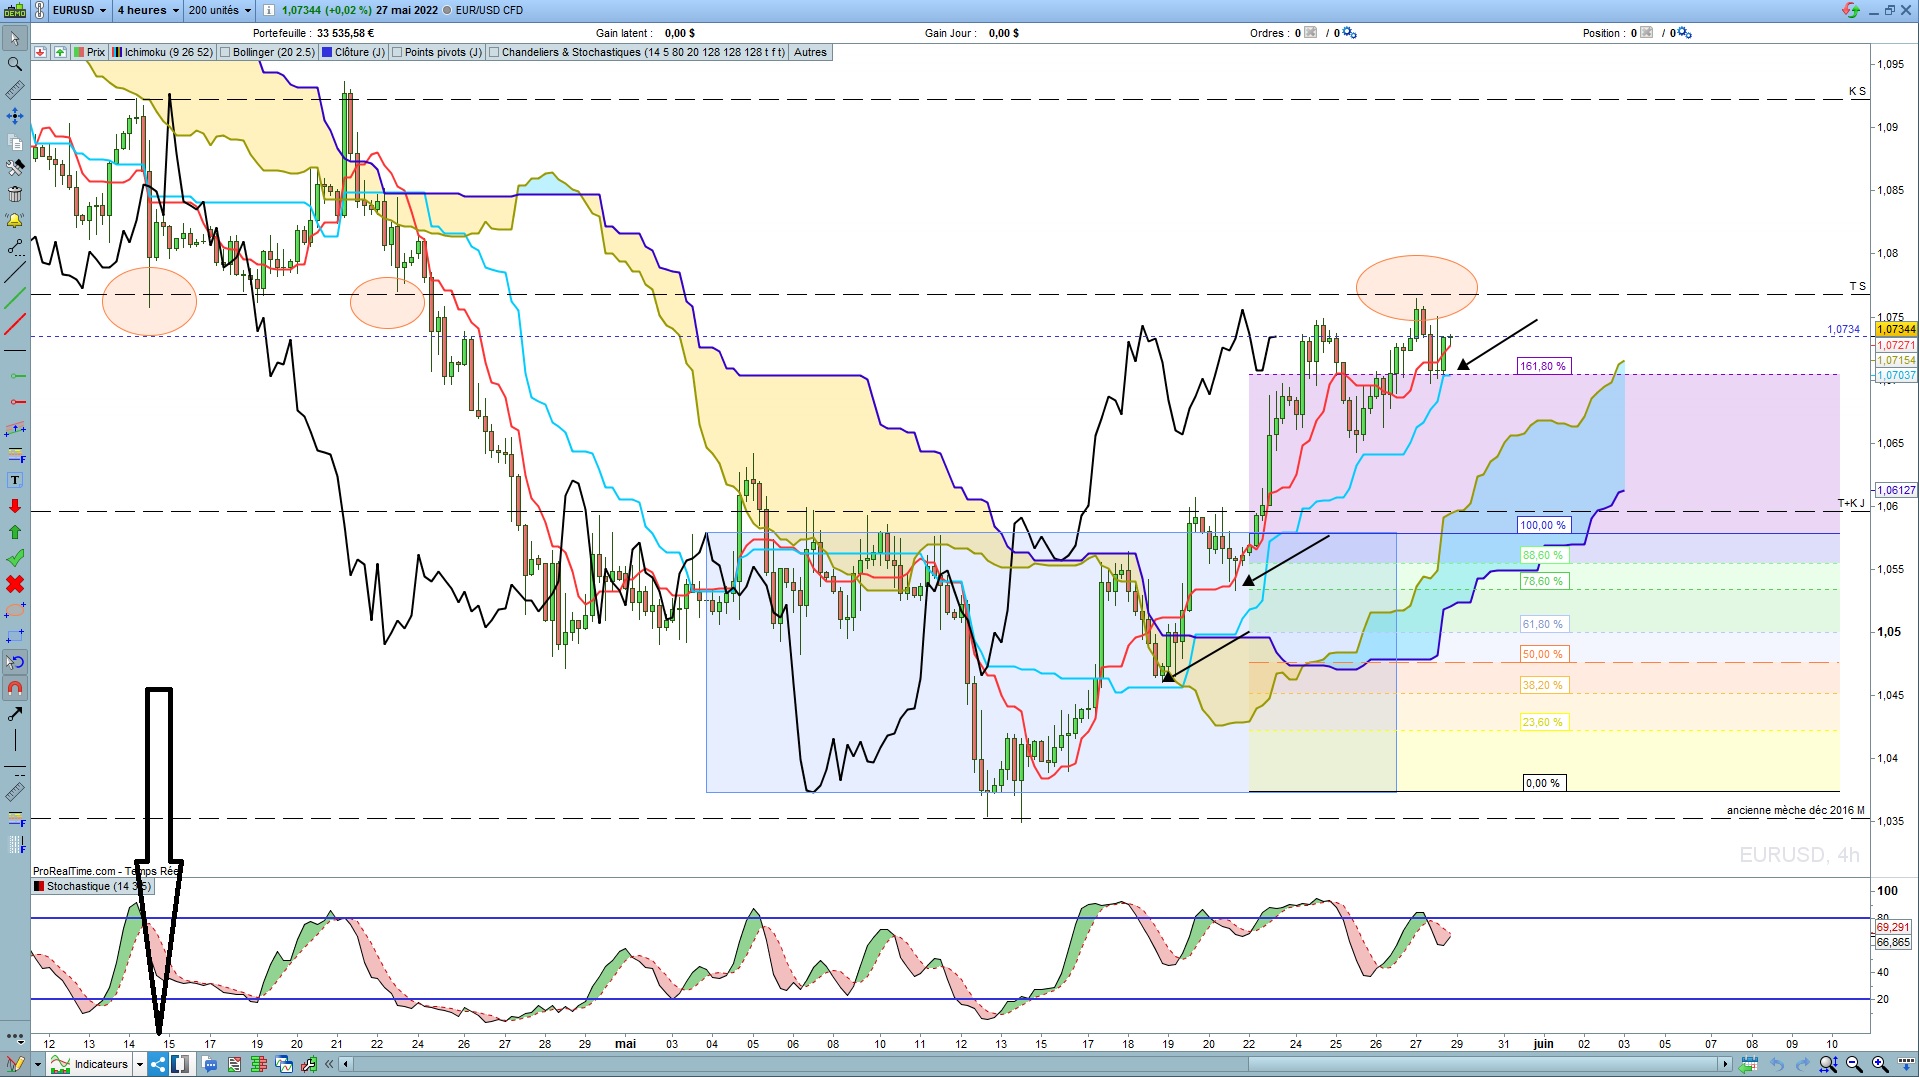The image size is (1919, 1077).
Task: Pick the text annotation T tool
Action: [x=15, y=480]
